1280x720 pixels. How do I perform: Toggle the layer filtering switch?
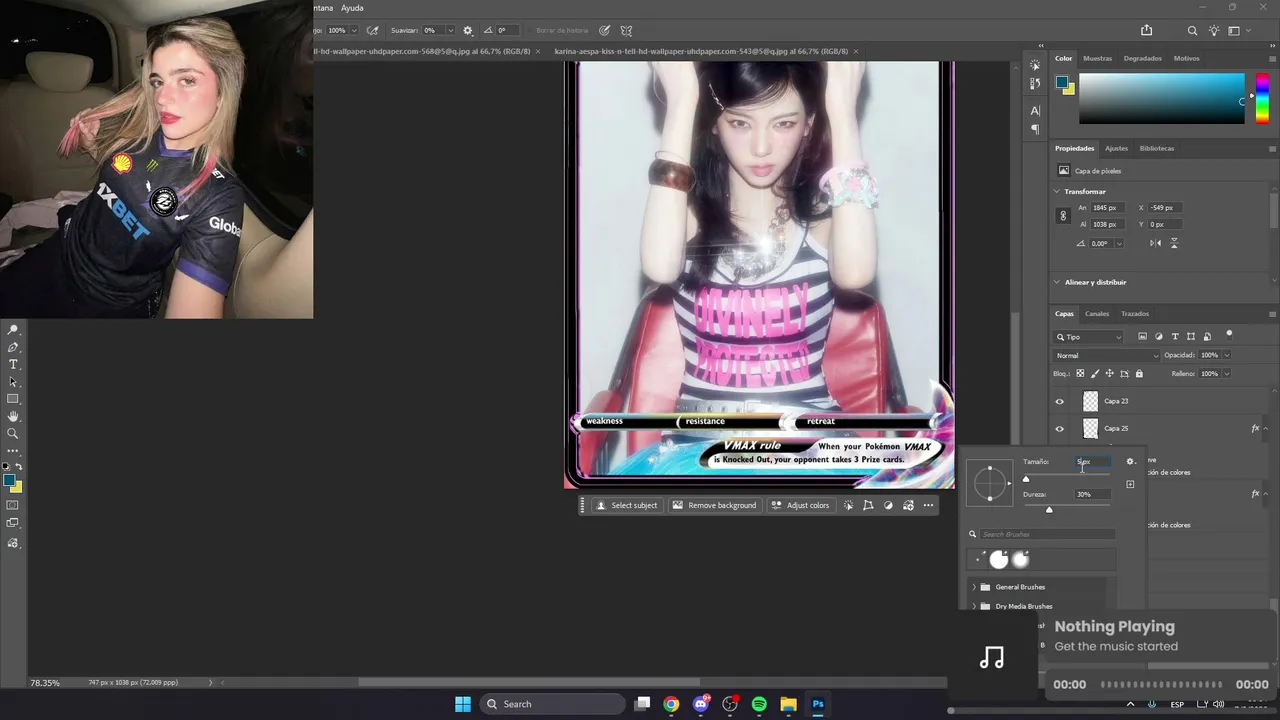1230,335
